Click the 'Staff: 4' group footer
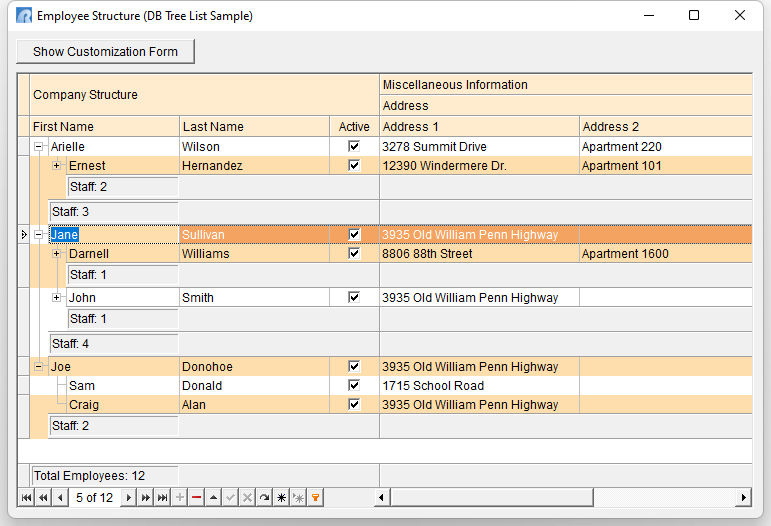This screenshot has width=771, height=526. click(114, 343)
